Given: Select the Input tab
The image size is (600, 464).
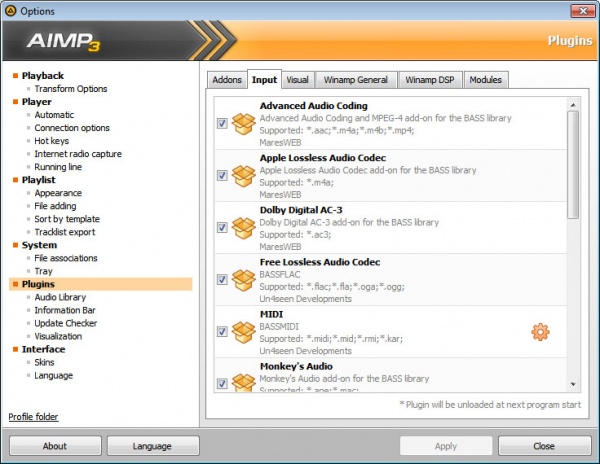Looking at the screenshot, I should point(264,80).
